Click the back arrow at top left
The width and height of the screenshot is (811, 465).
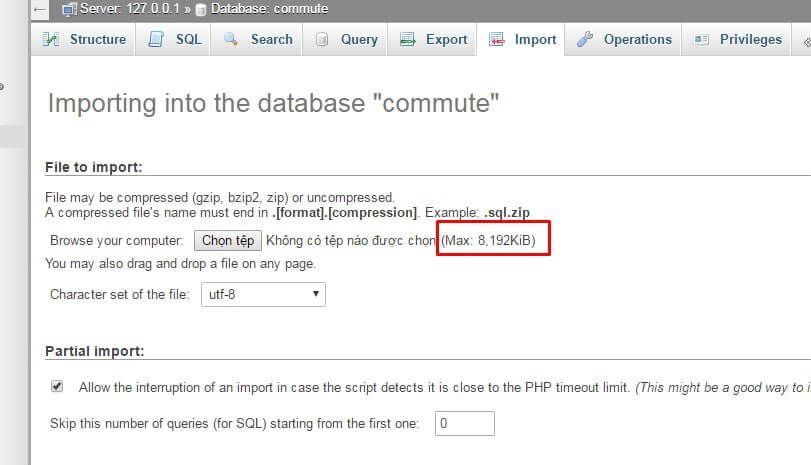pyautogui.click(x=39, y=9)
